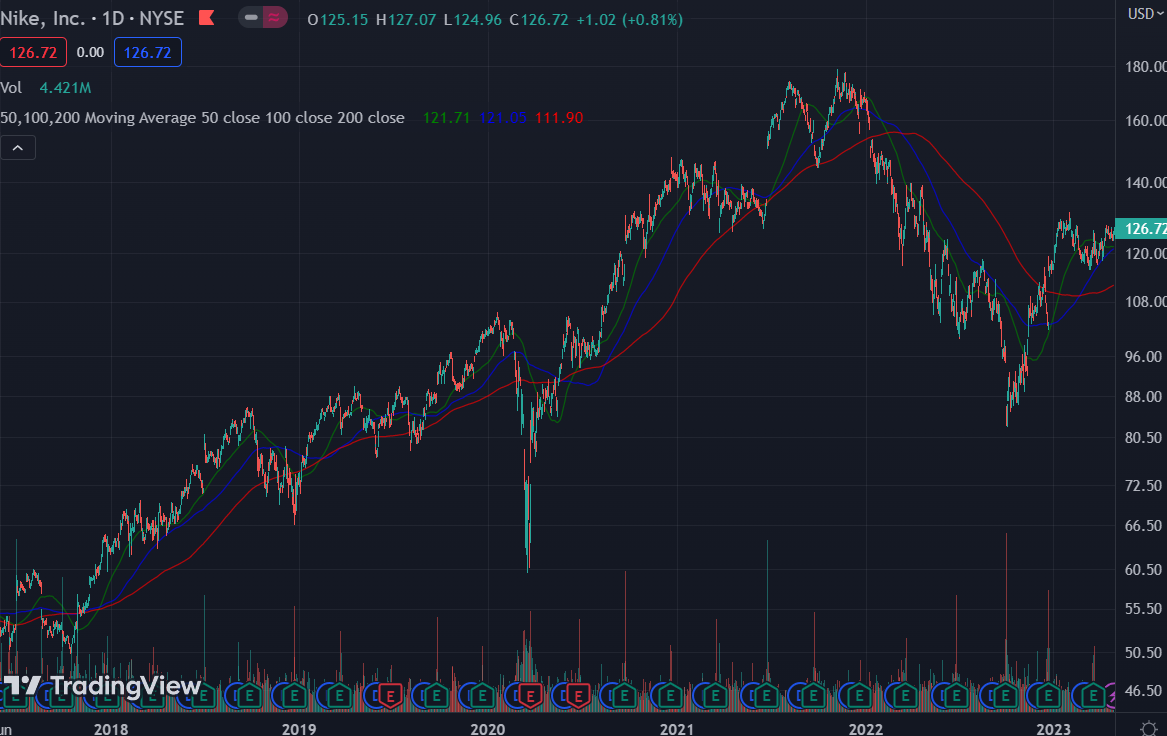Screen dimensions: 1167x736
Task: Click the change text +1.02 (+0.81%)
Action: 630,19
